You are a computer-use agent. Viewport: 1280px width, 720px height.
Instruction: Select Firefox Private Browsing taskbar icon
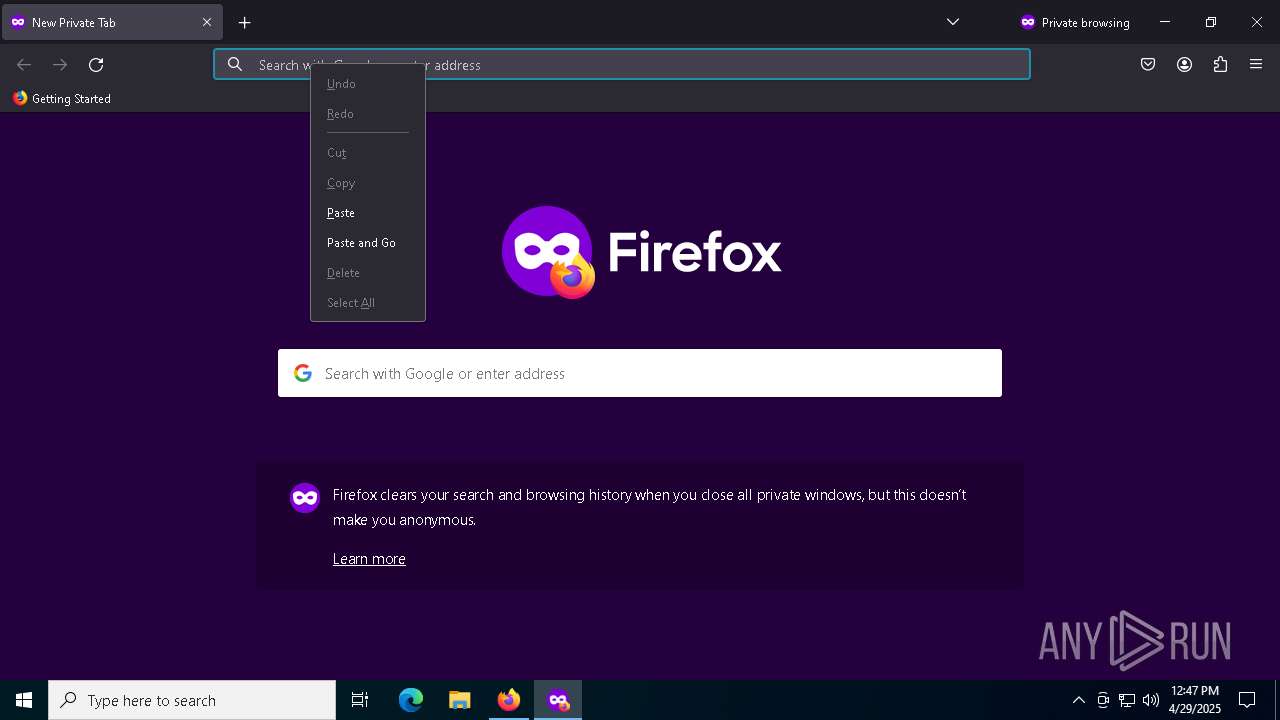tap(558, 700)
